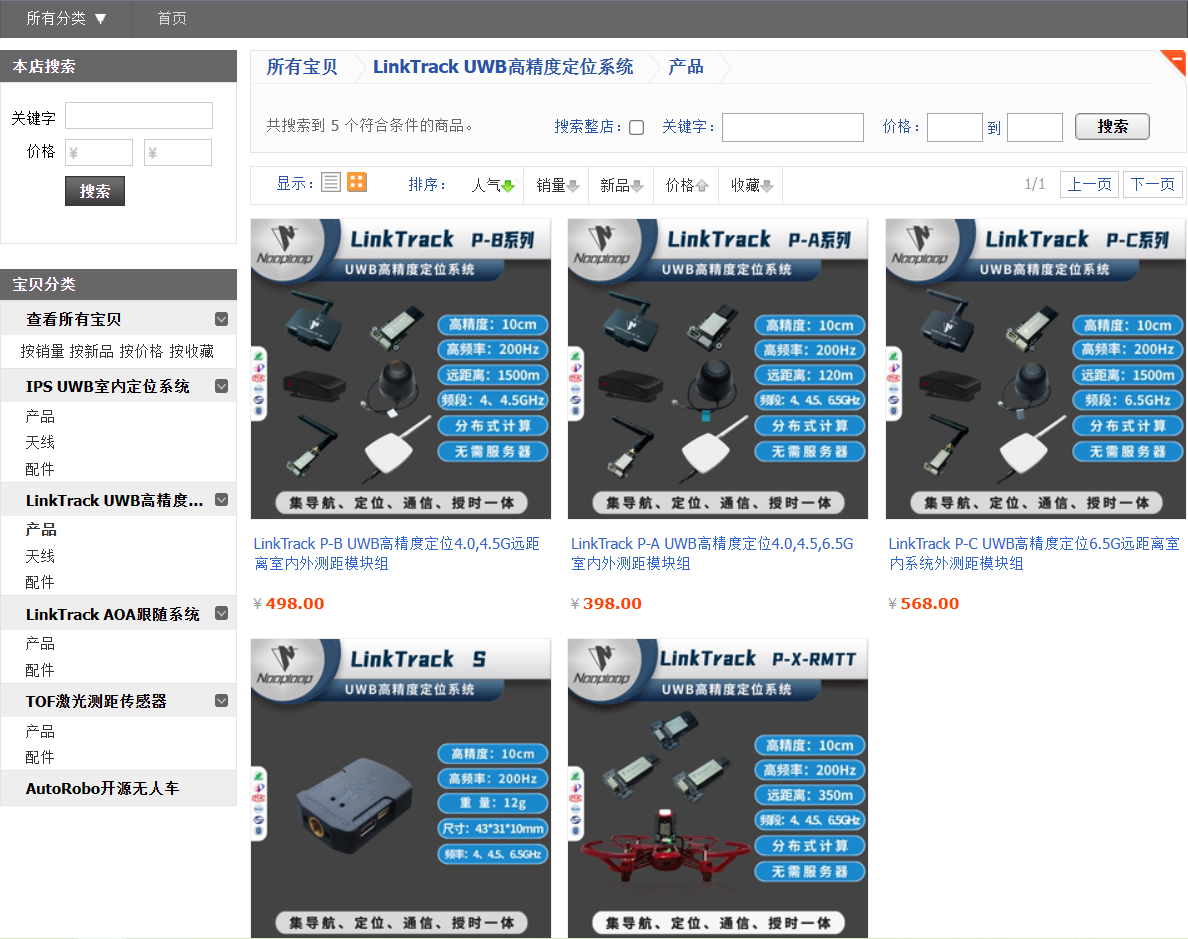This screenshot has height=939, width=1188.
Task: Open 产品 under IPS UWB室内定位系统
Action: 39,416
